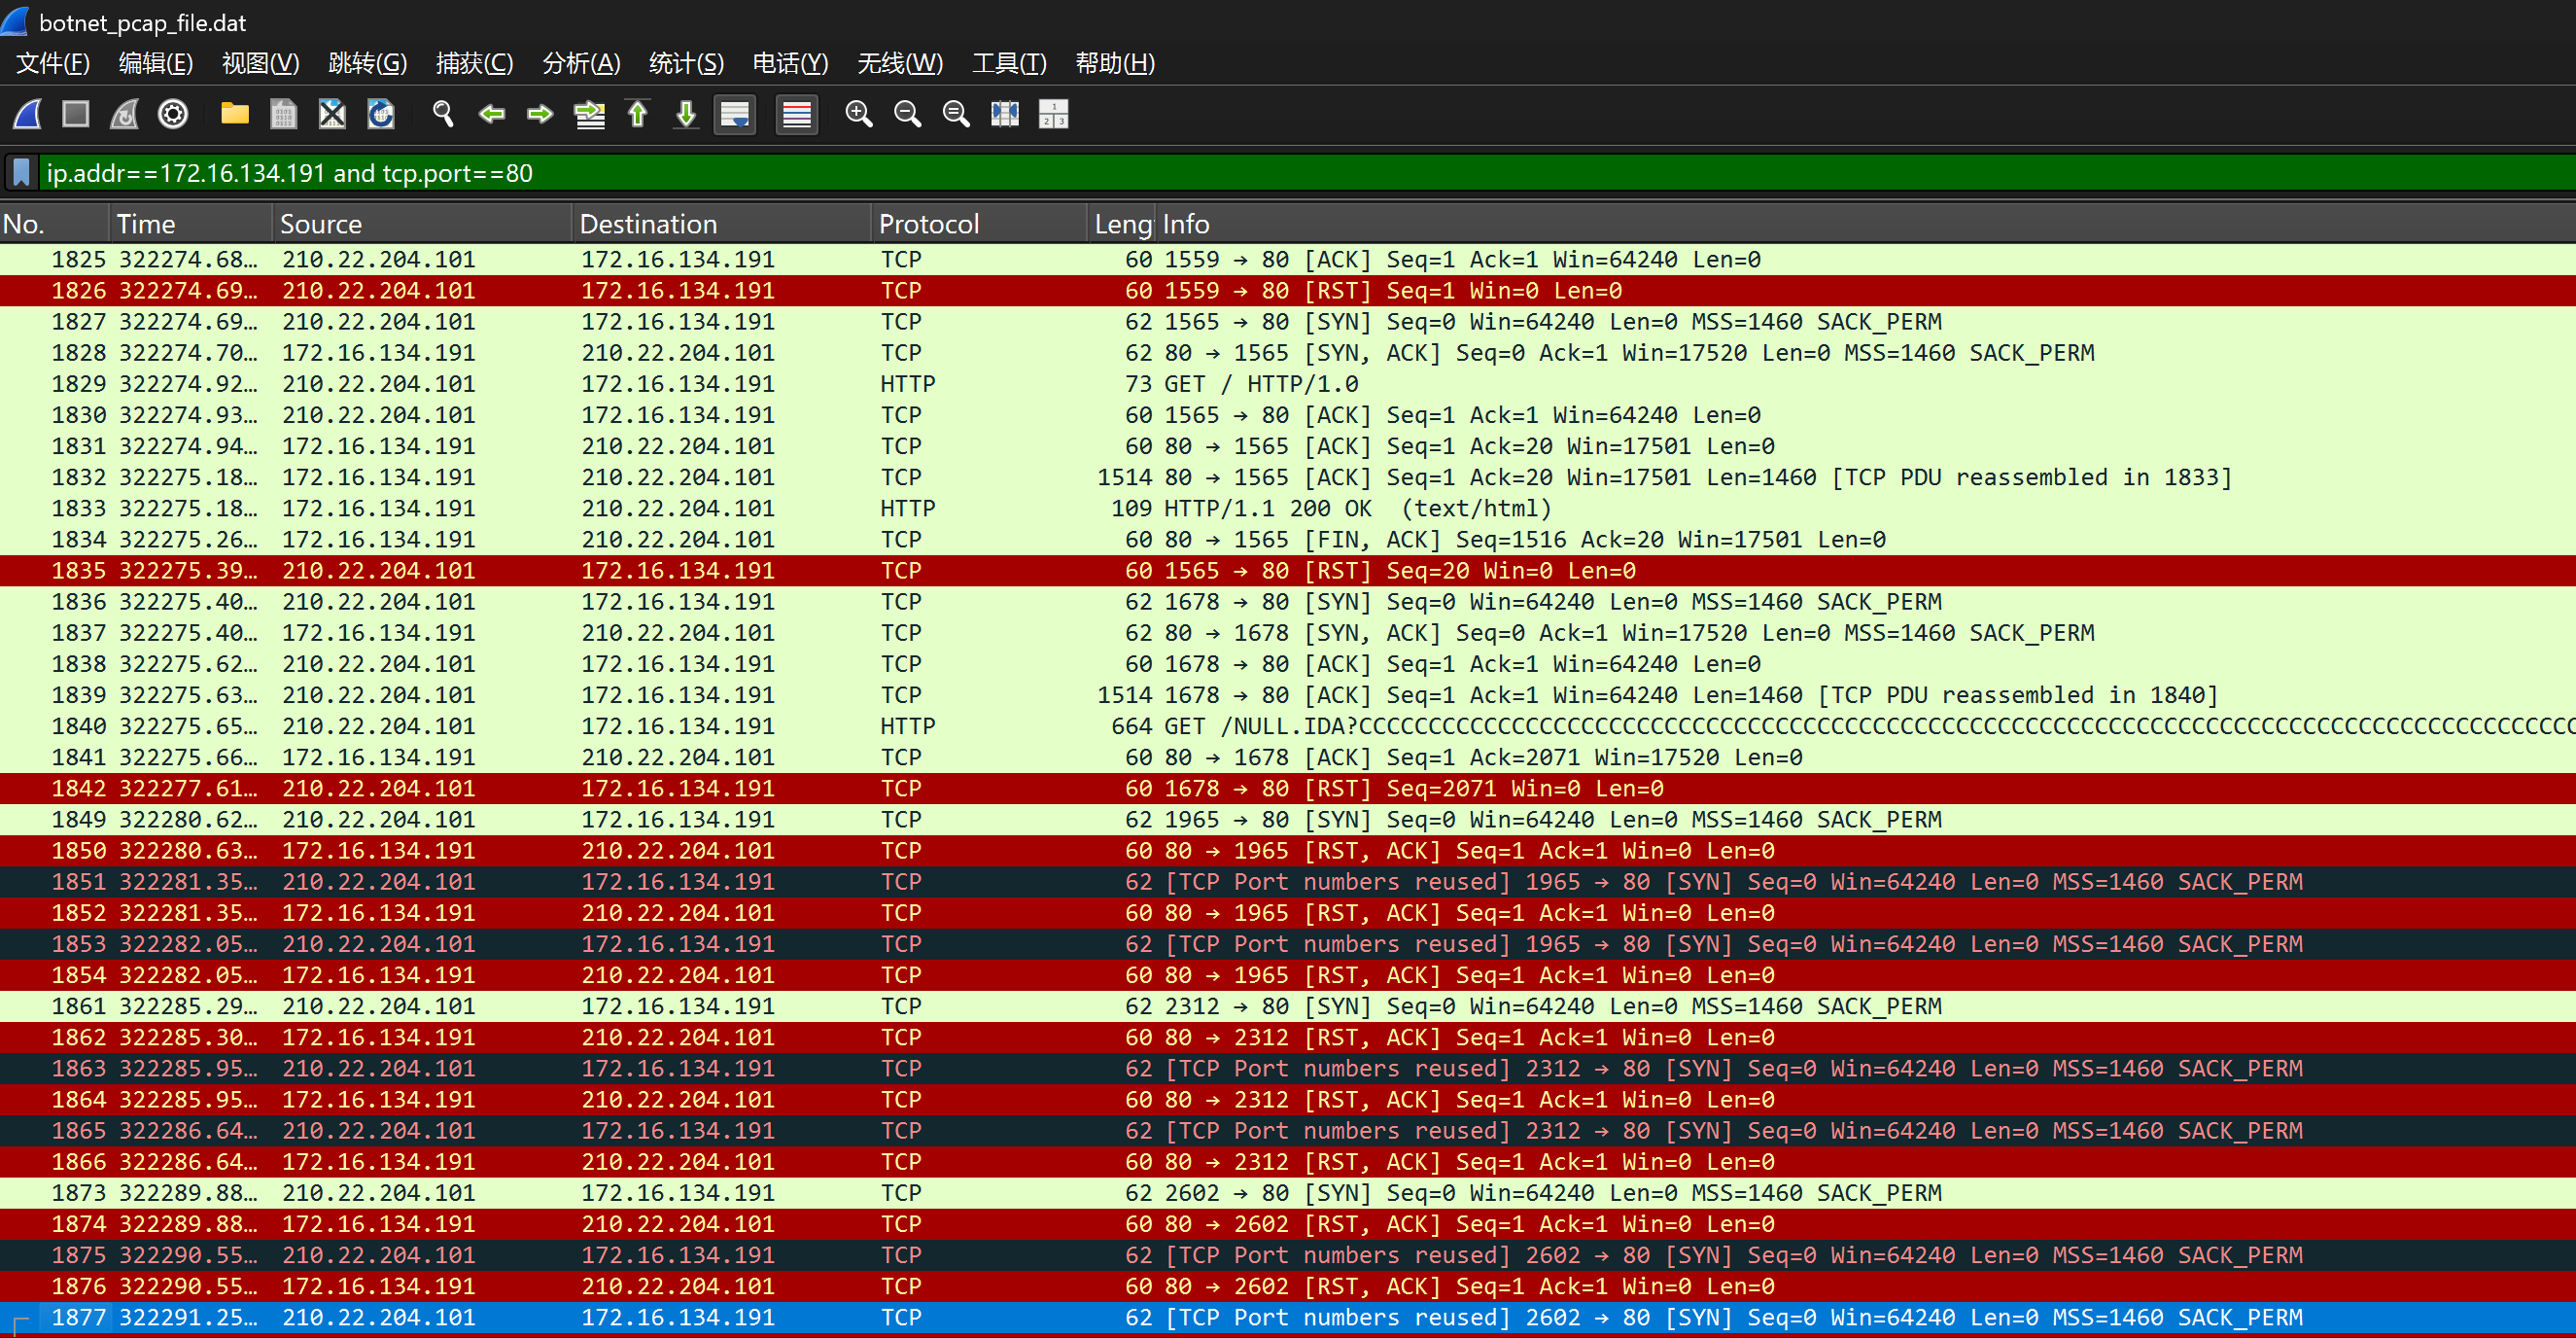
Task: Reload the current capture file
Action: [x=381, y=114]
